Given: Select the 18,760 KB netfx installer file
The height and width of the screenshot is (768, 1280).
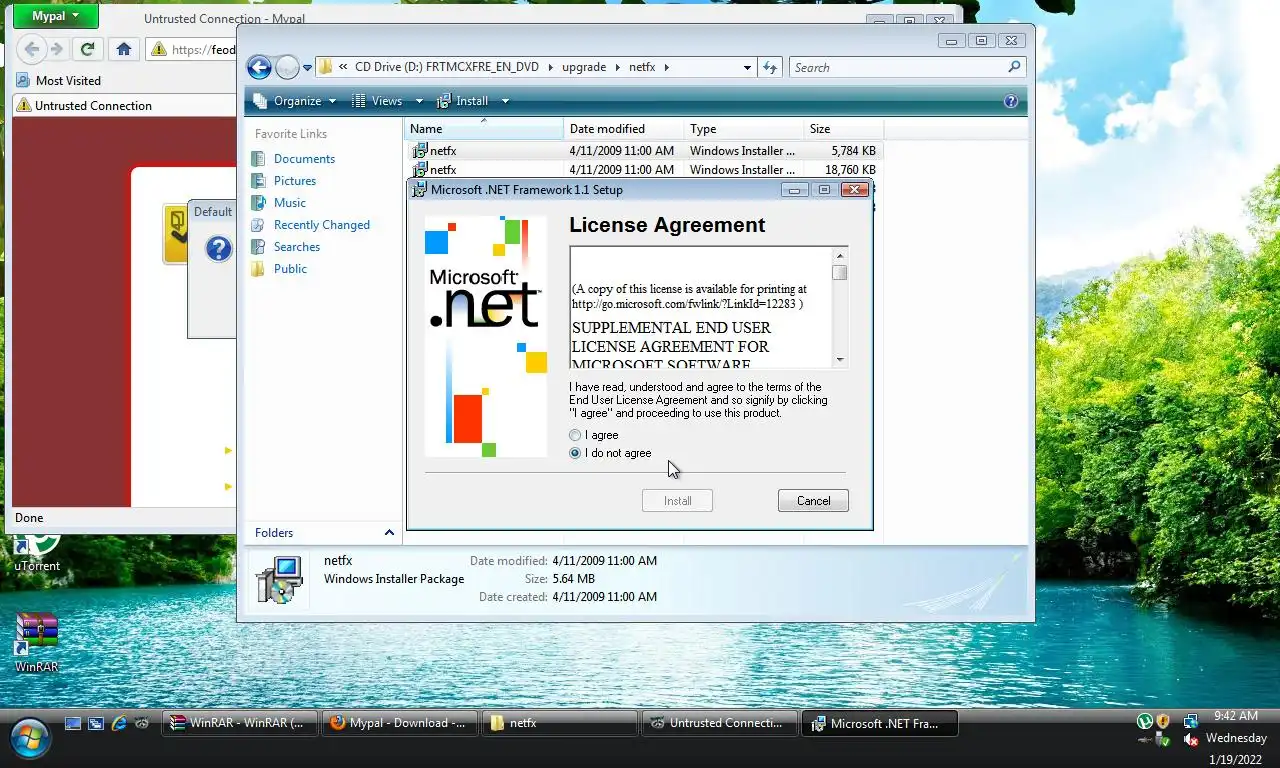Looking at the screenshot, I should [644, 170].
